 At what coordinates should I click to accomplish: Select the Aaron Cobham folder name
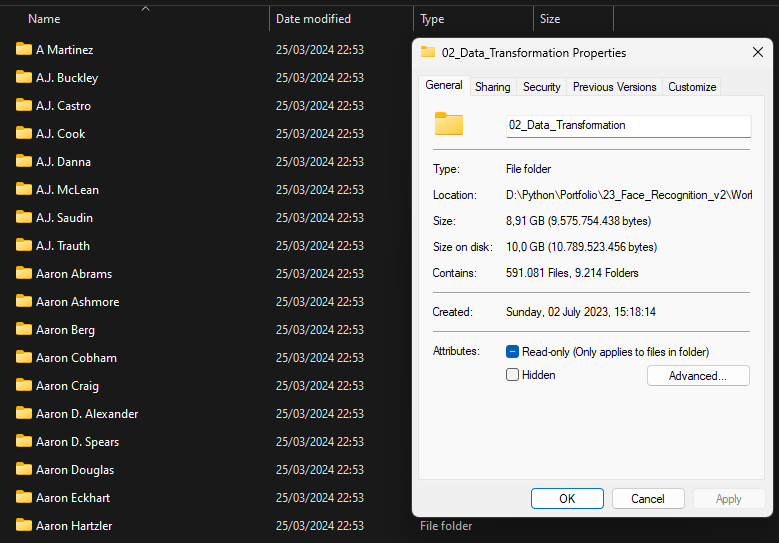click(76, 358)
